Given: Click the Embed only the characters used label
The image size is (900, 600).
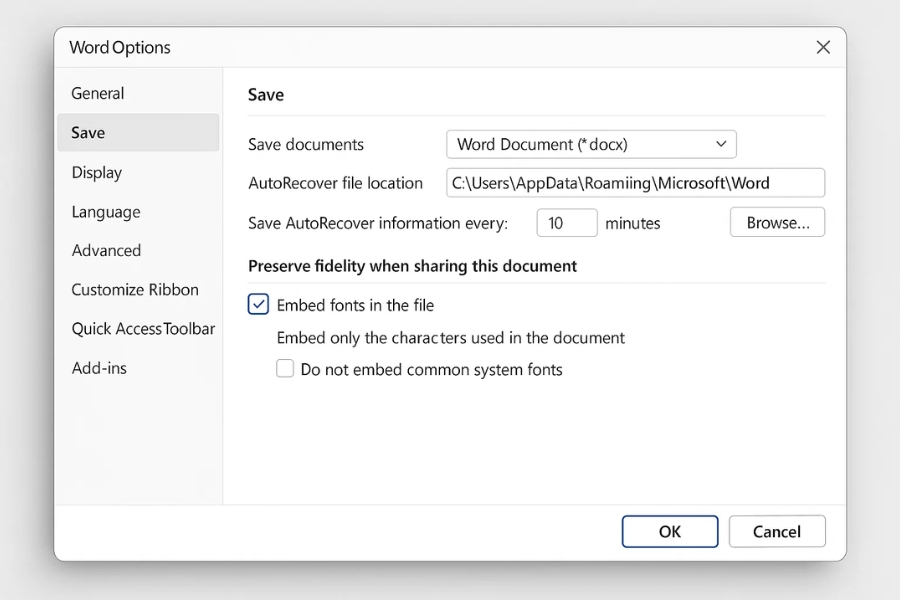Looking at the screenshot, I should [450, 337].
